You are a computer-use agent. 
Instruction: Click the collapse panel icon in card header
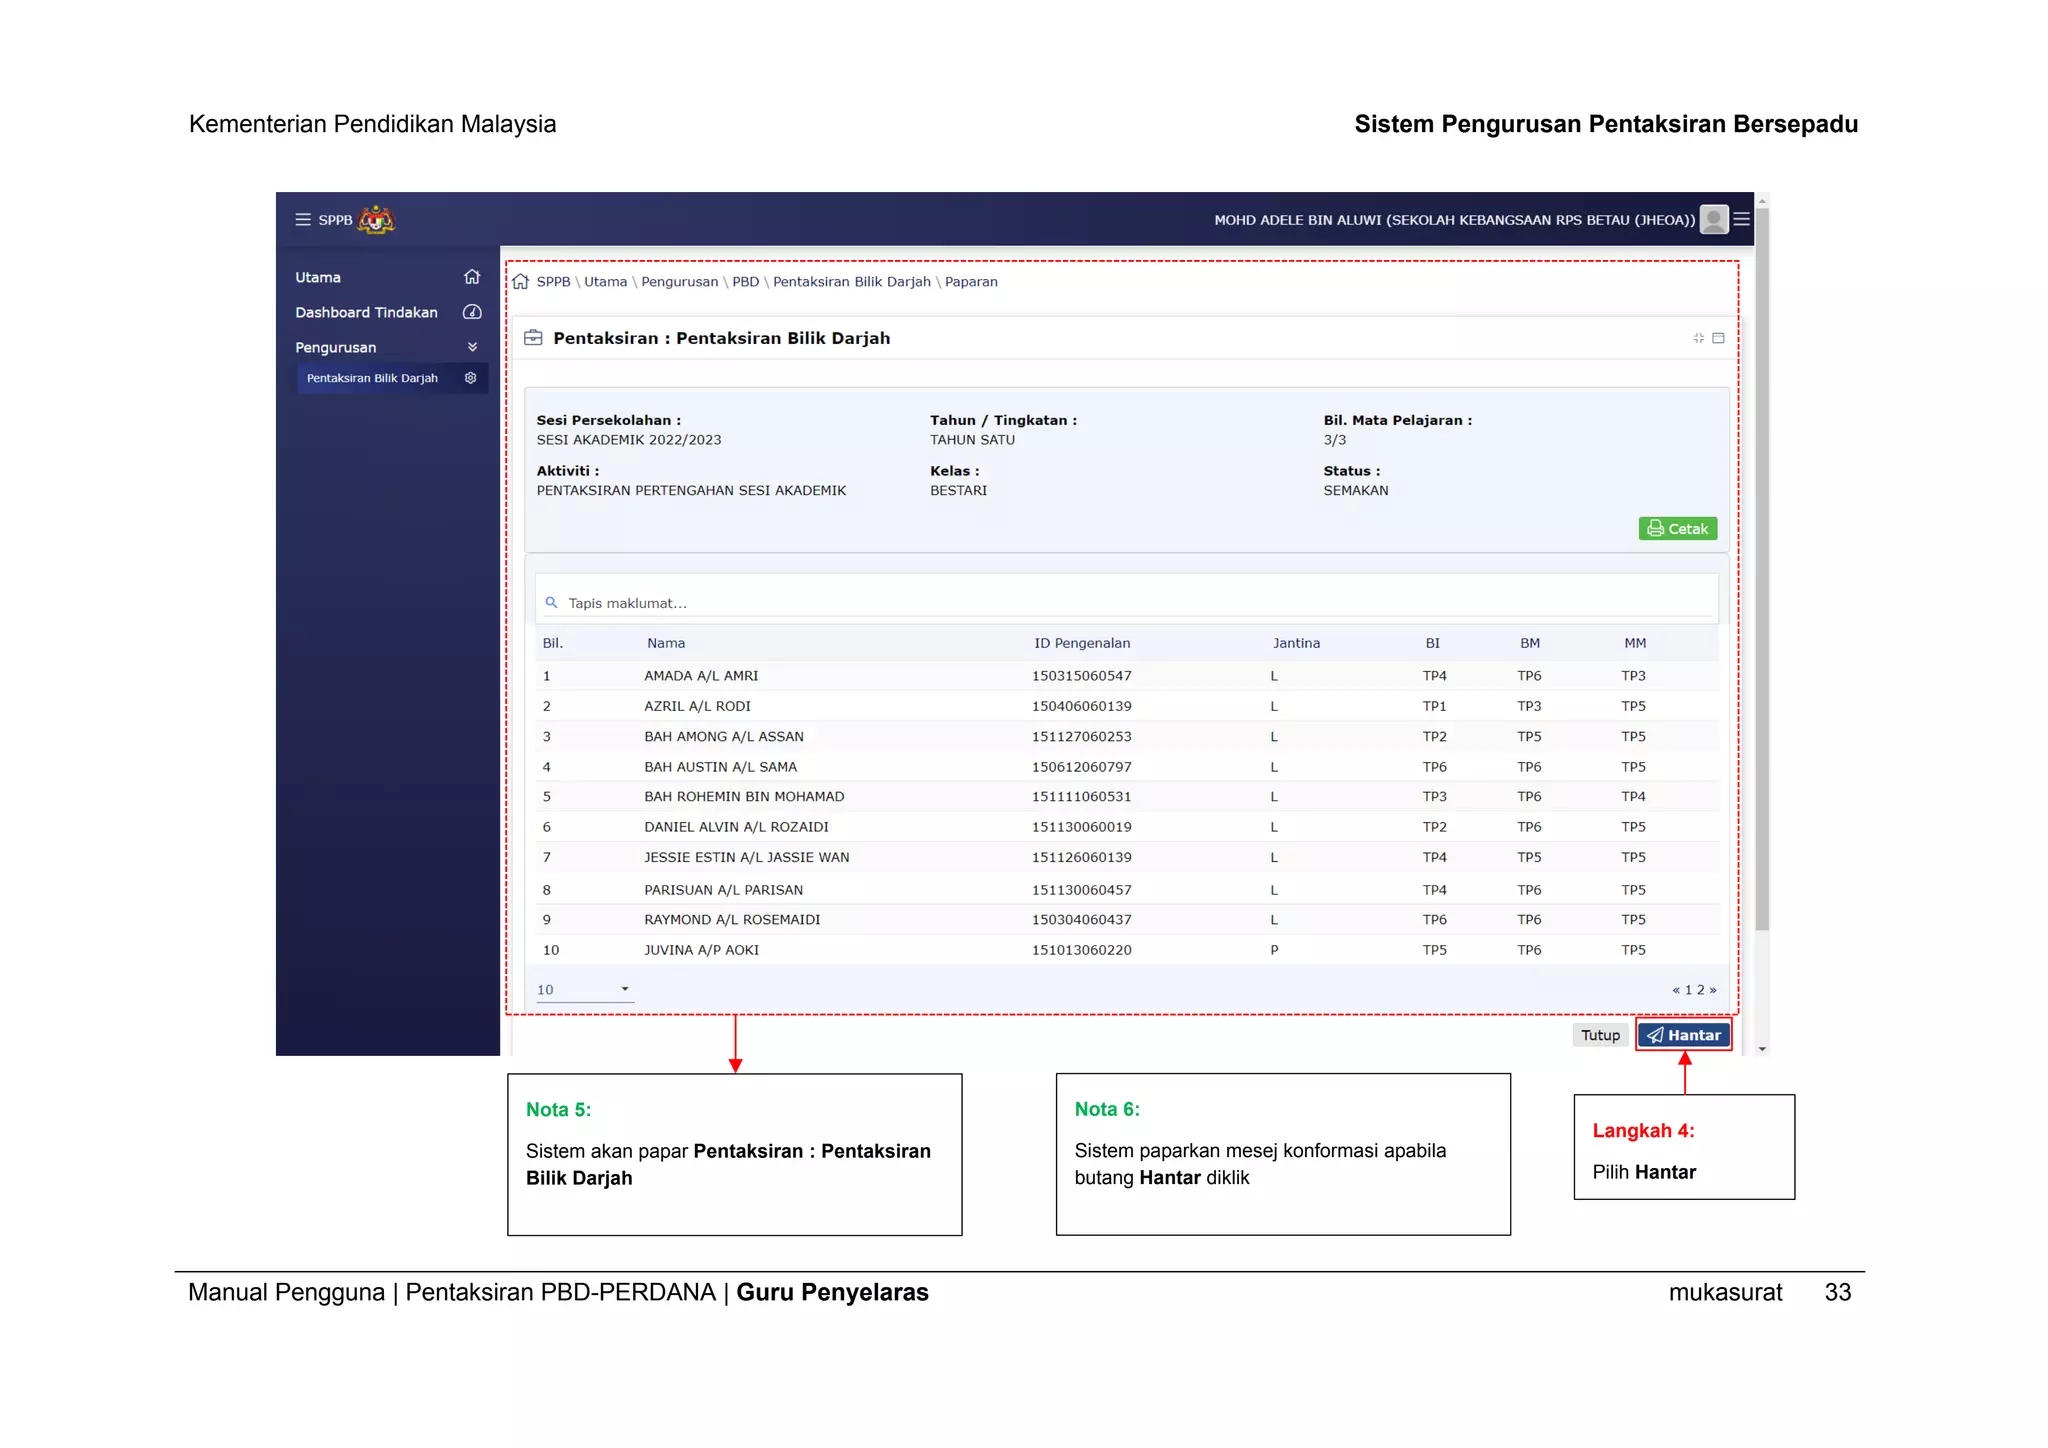click(1698, 338)
